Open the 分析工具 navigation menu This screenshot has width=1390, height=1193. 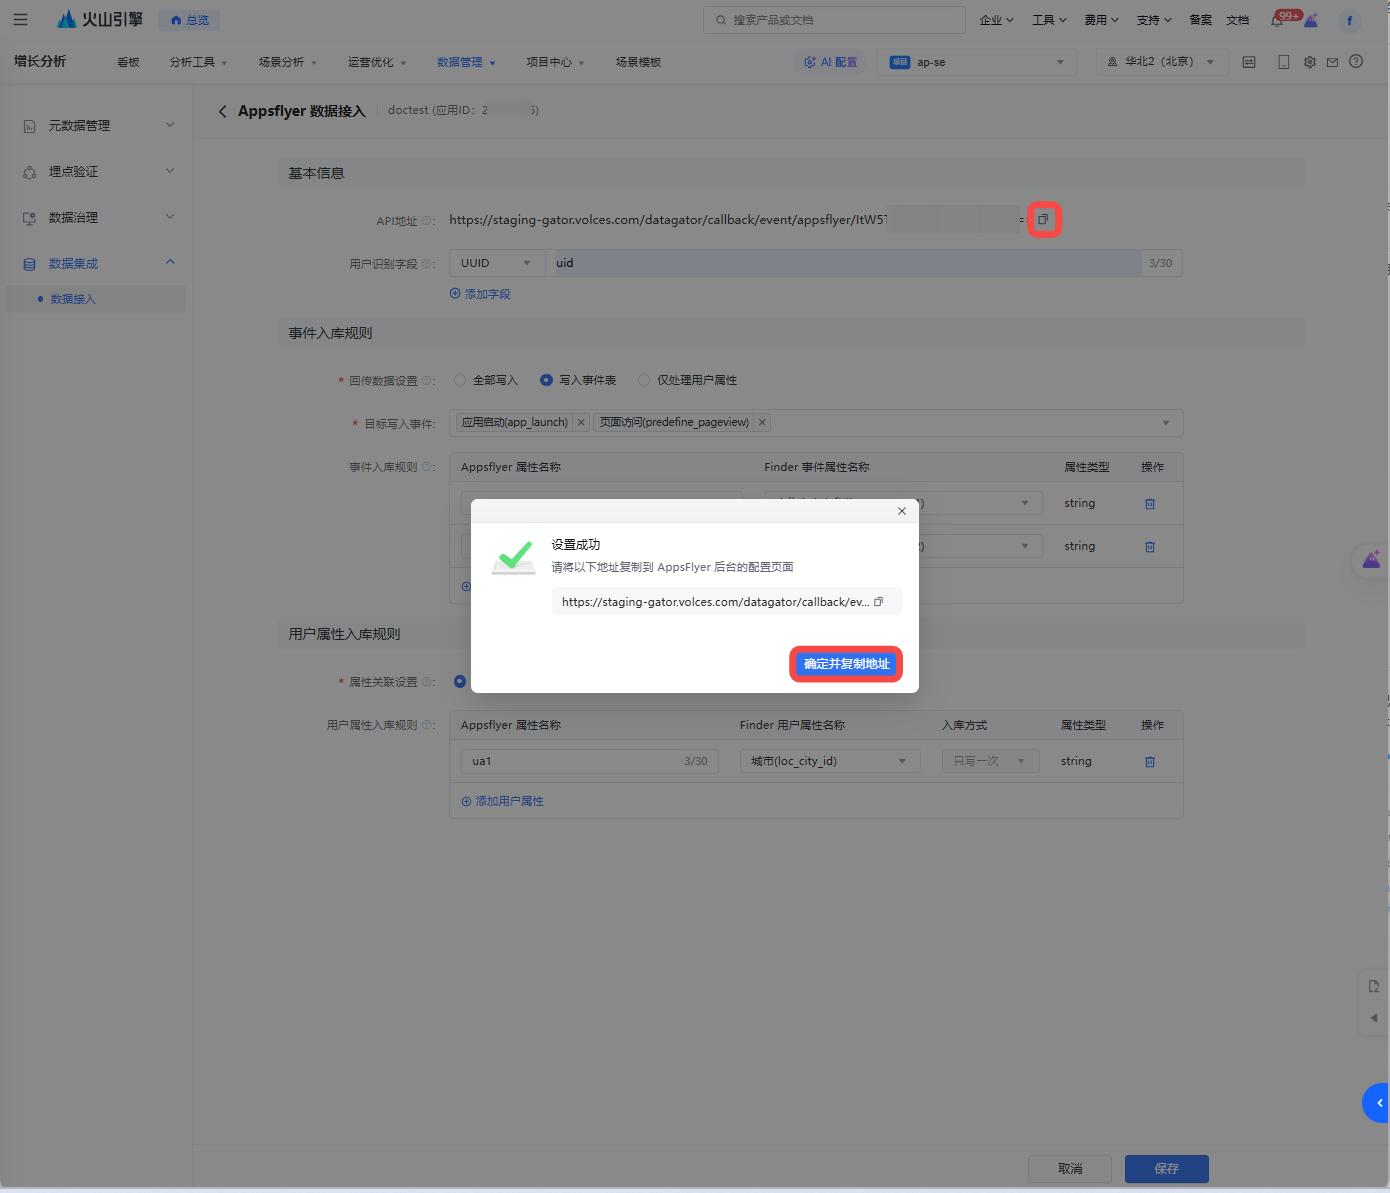[198, 62]
